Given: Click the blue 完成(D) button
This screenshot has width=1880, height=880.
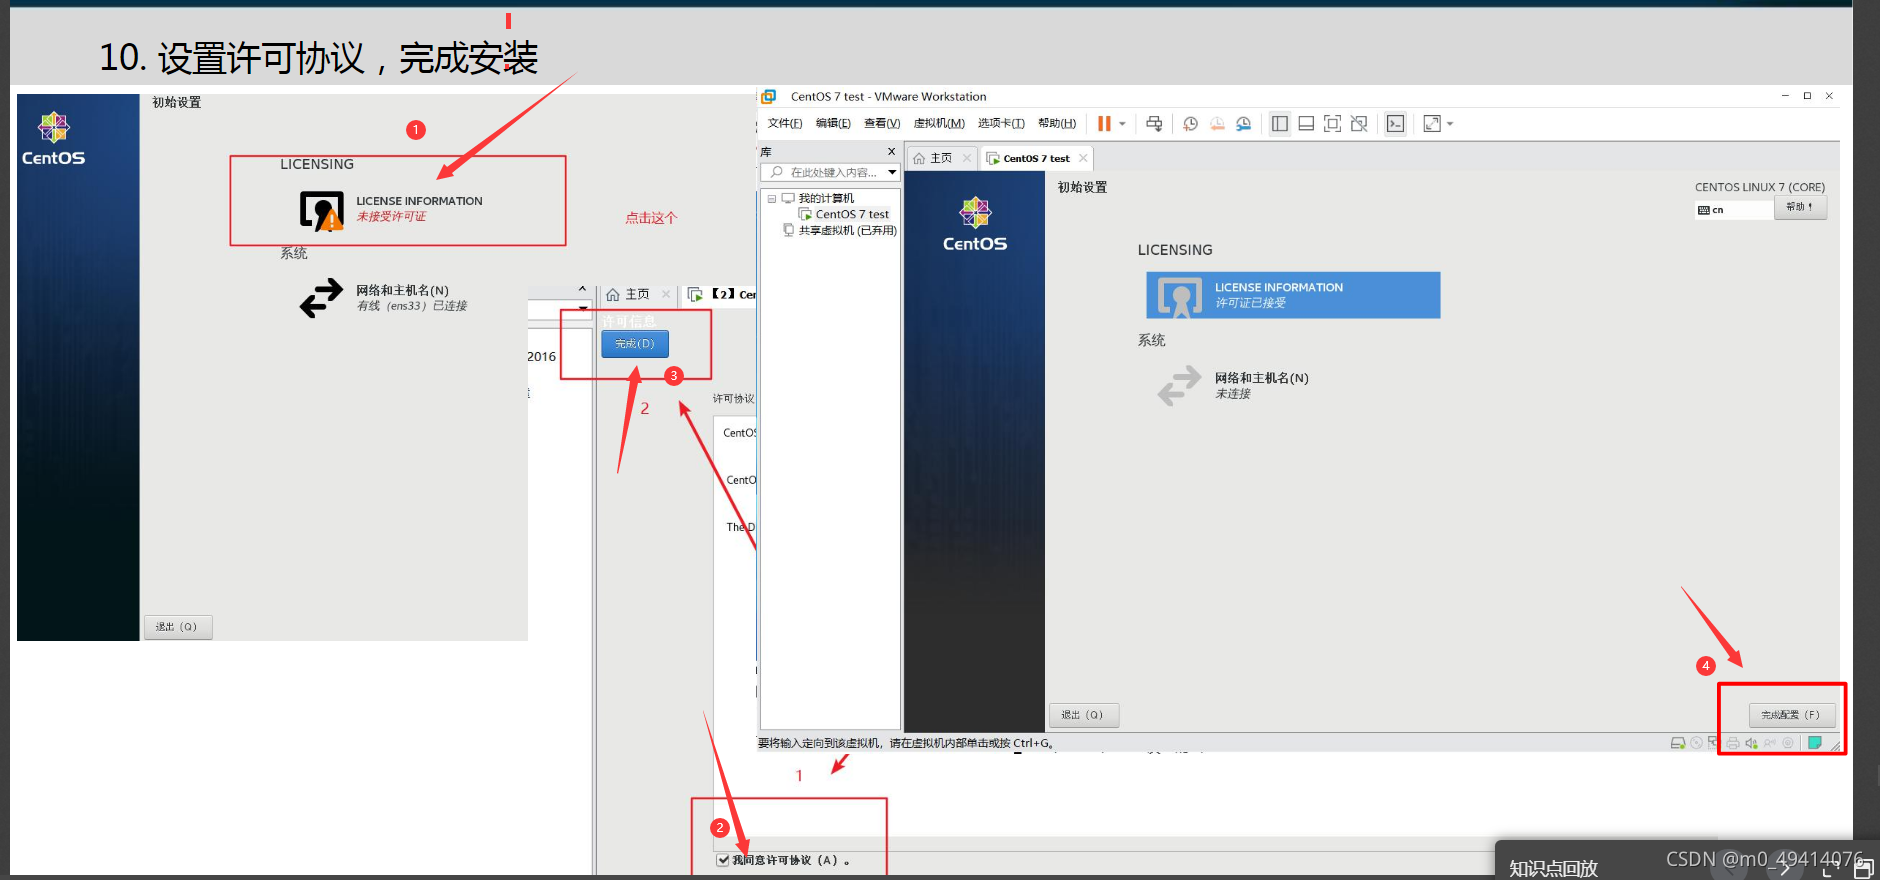Looking at the screenshot, I should [x=635, y=344].
